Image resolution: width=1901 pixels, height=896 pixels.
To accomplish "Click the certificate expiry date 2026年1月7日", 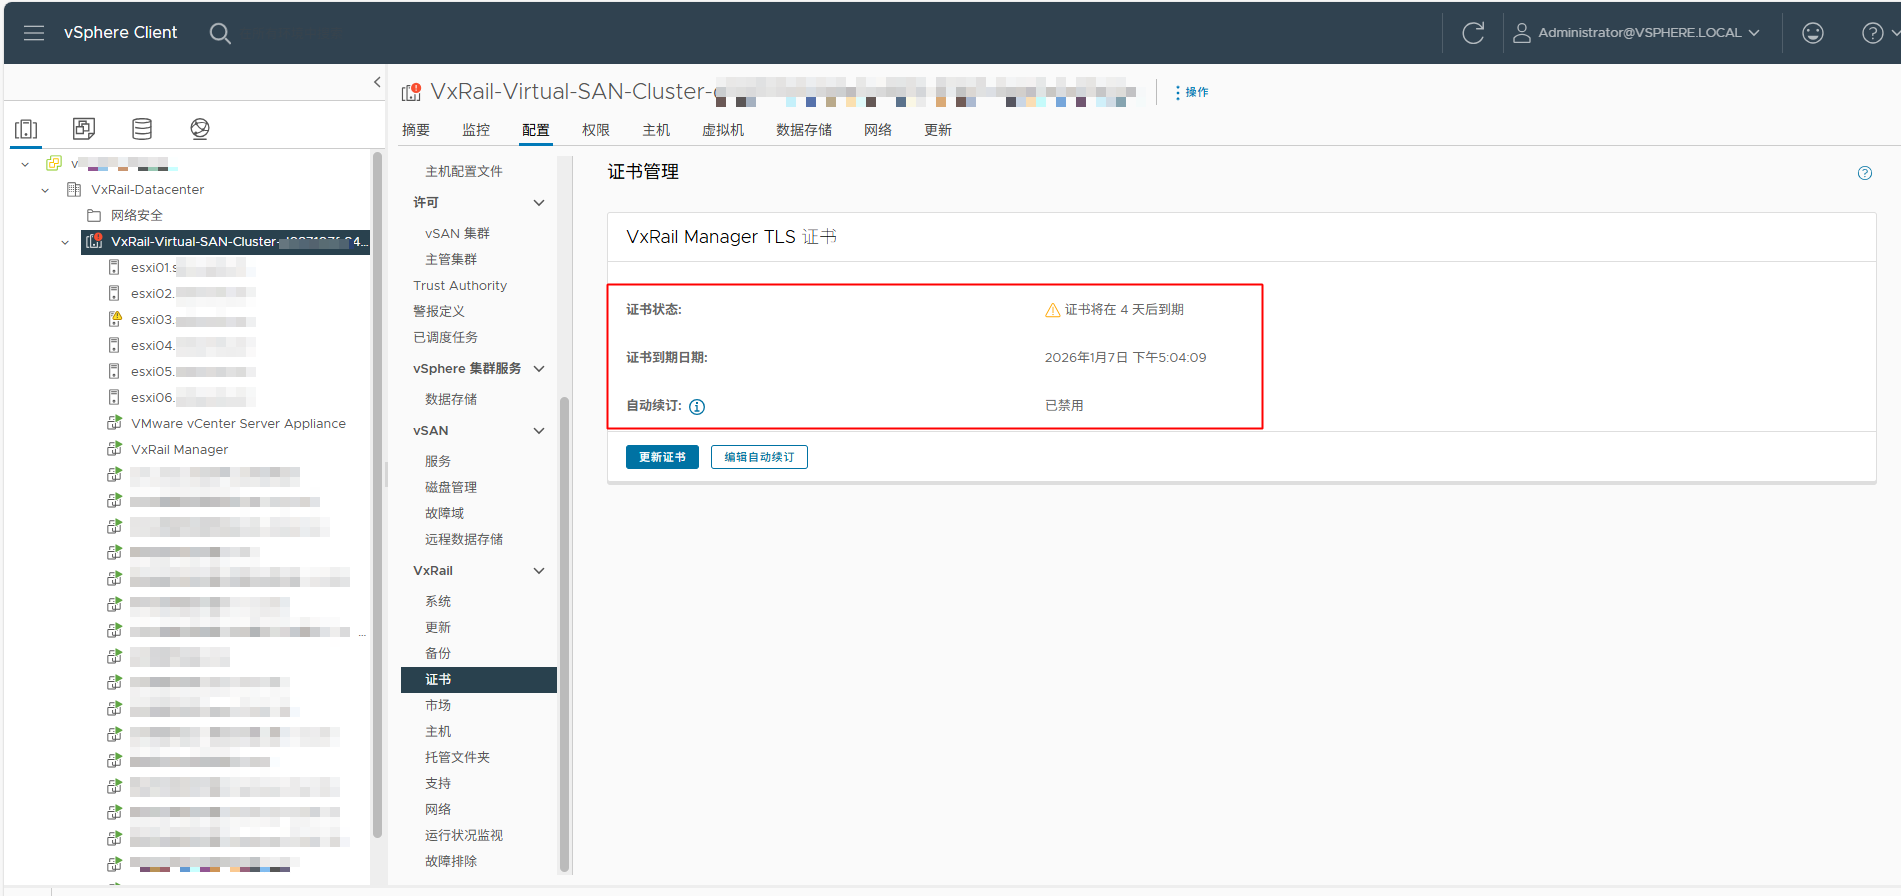I will point(1125,357).
